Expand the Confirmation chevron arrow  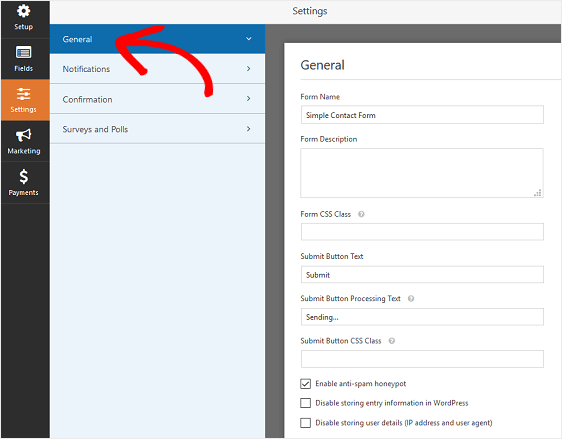coord(248,99)
